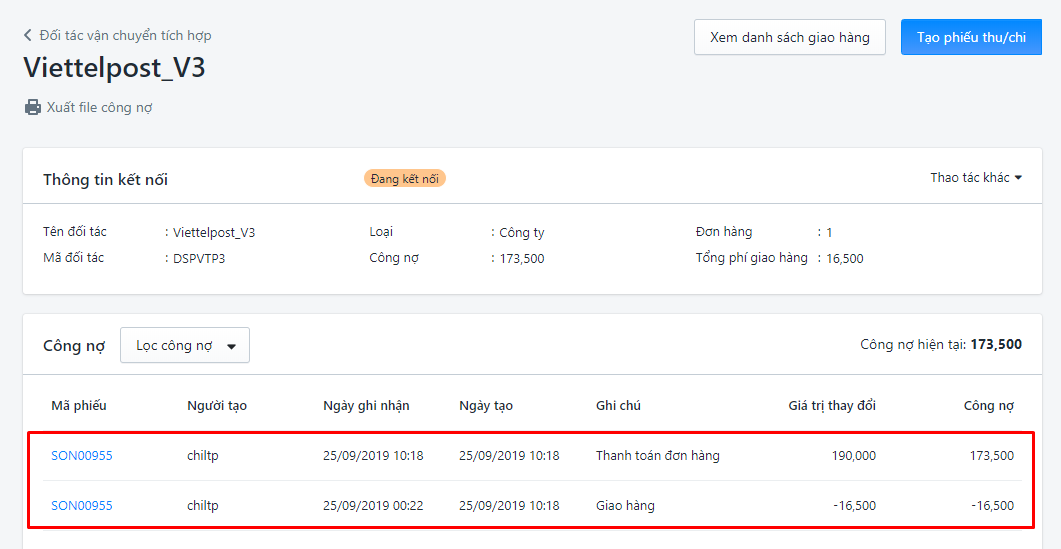This screenshot has width=1061, height=549.
Task: Click the Người tạo column header
Action: click(217, 406)
